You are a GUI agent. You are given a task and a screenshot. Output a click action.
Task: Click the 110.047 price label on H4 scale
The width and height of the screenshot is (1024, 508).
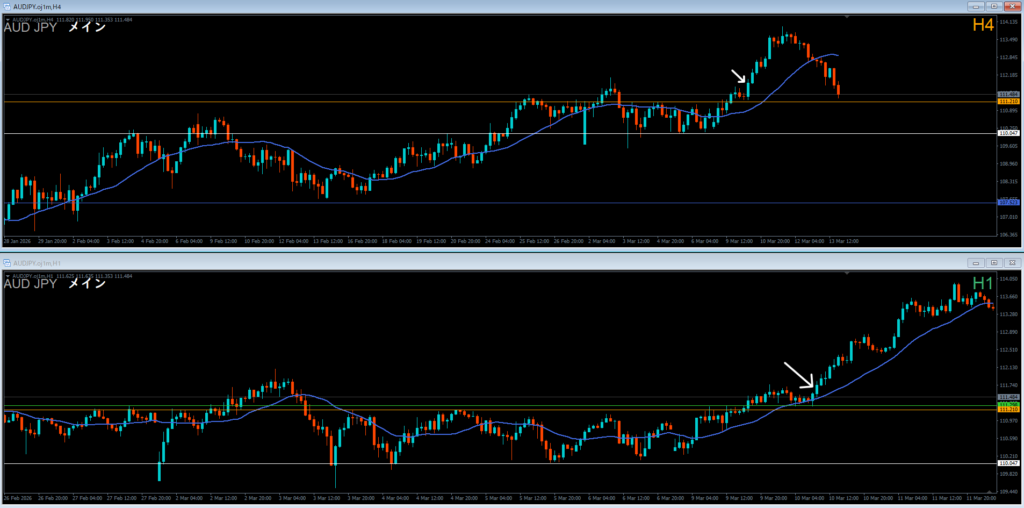point(1008,133)
